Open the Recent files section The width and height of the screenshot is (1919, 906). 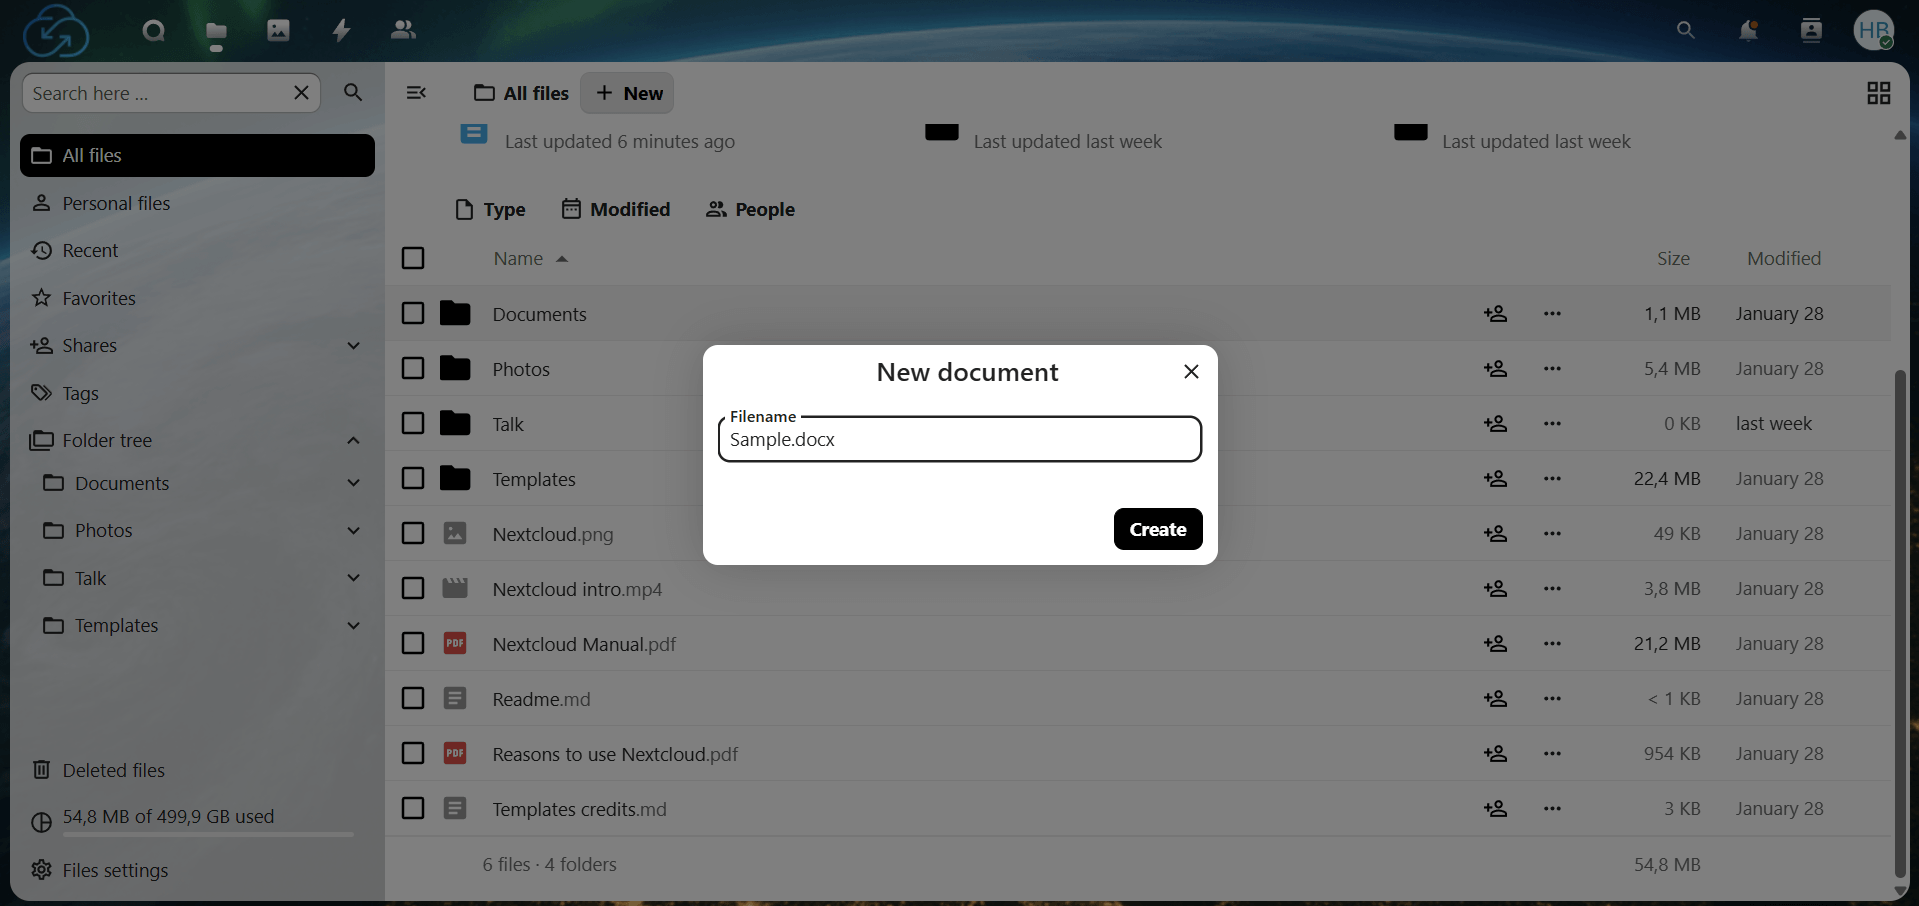click(90, 250)
